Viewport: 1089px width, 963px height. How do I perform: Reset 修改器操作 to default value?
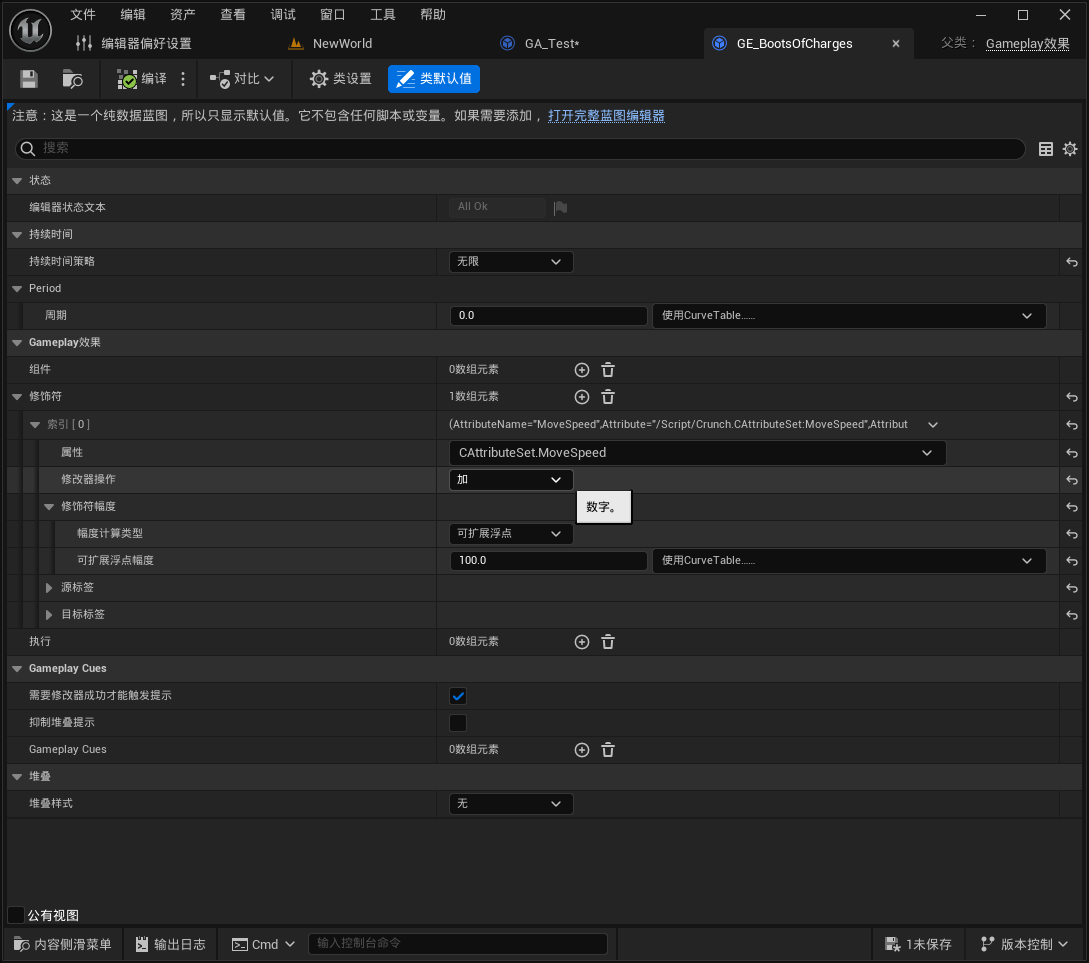tap(1072, 480)
